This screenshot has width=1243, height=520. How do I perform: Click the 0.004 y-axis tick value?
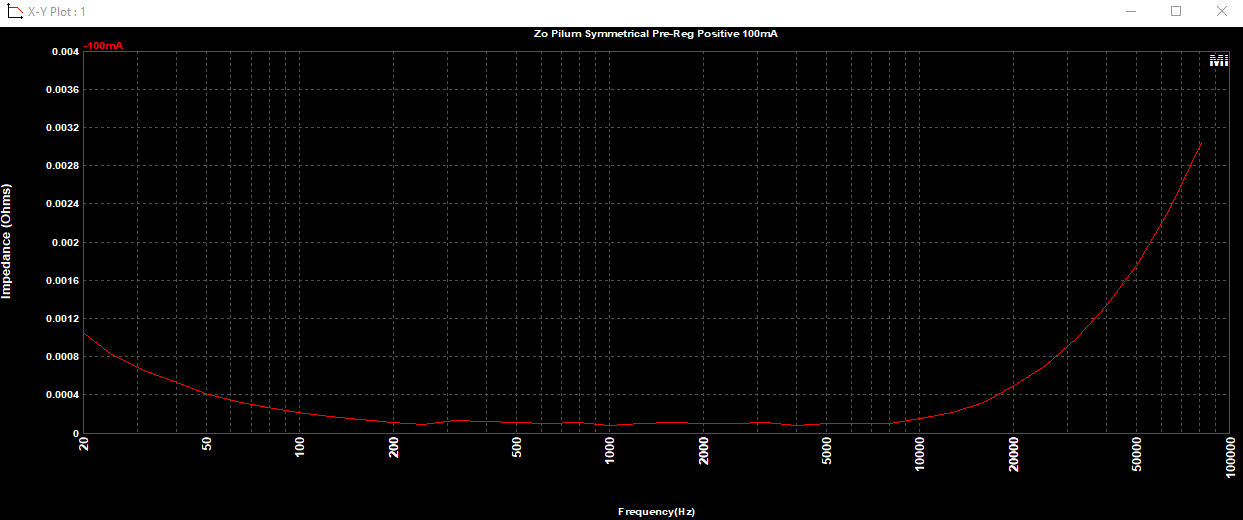click(64, 52)
